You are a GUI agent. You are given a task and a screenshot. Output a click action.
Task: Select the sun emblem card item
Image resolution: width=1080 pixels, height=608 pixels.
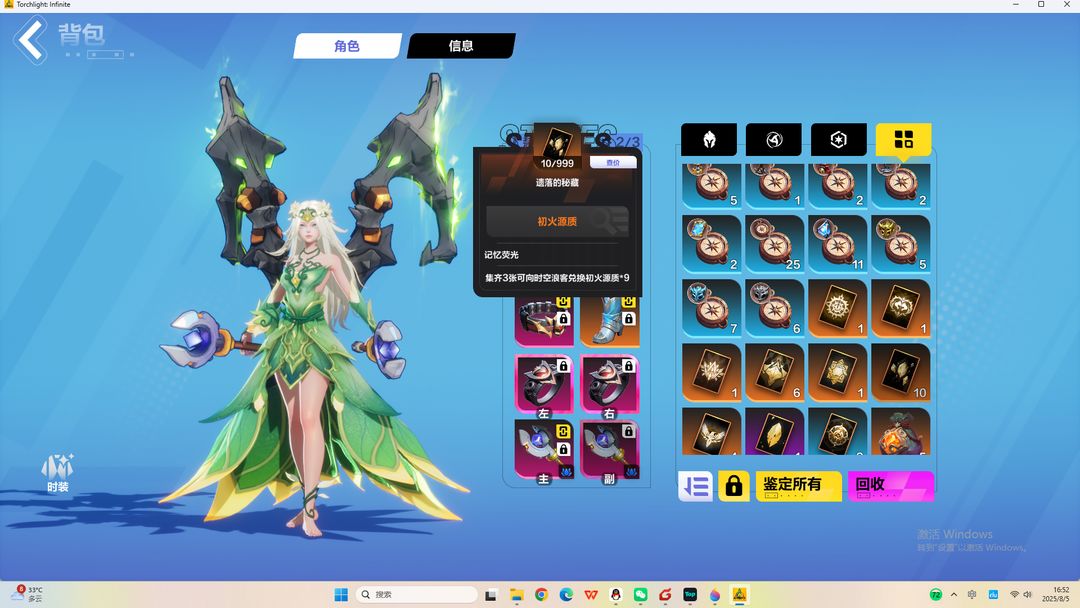pyautogui.click(x=838, y=308)
